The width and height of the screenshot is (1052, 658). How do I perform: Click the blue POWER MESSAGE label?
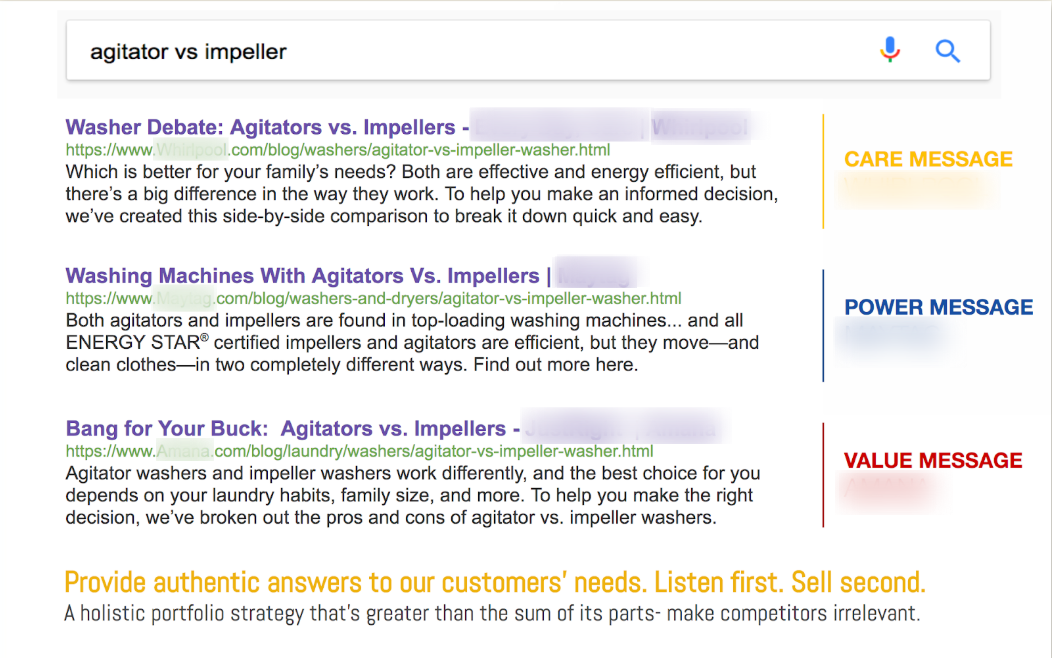[938, 307]
